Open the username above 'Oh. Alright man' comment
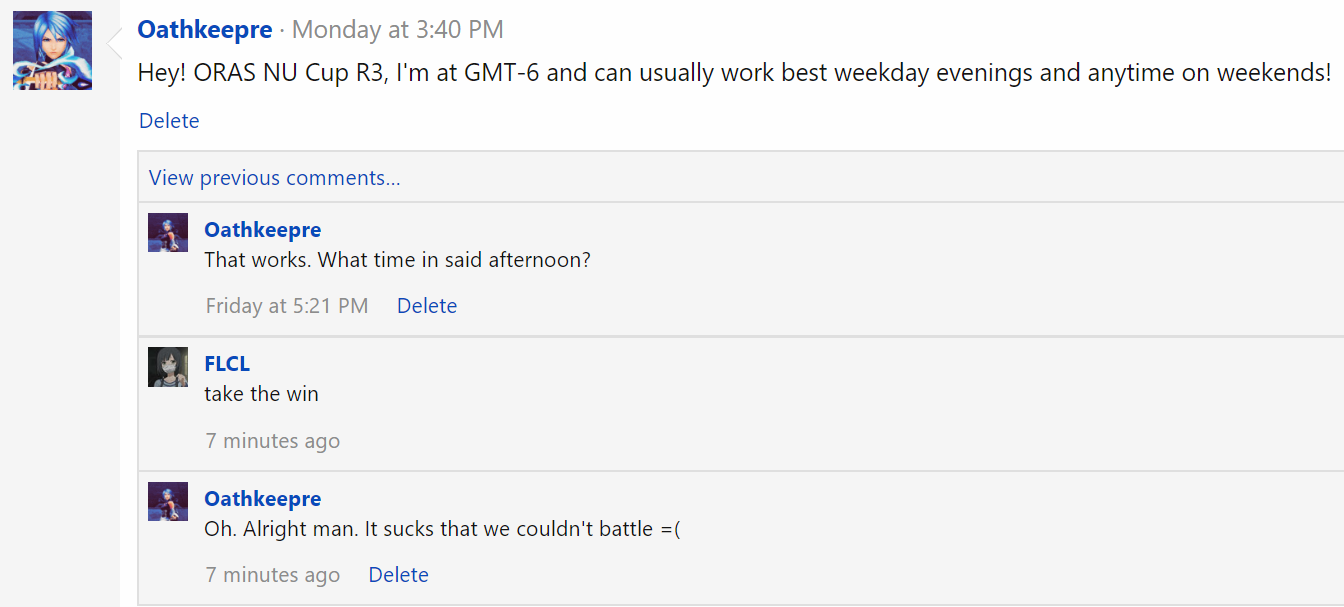The height and width of the screenshot is (607, 1344). 262,499
